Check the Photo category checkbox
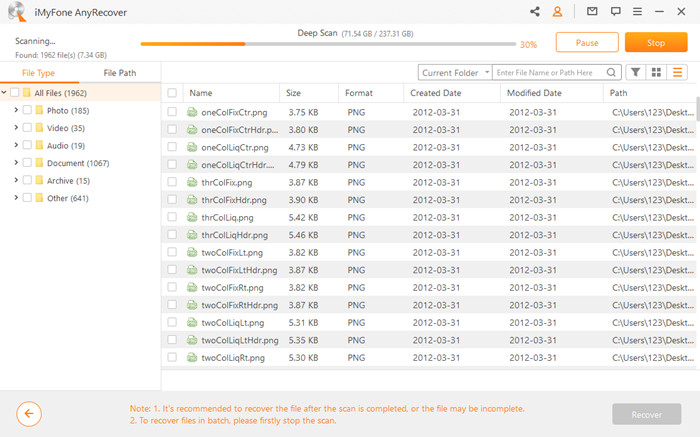Image resolution: width=700 pixels, height=437 pixels. click(x=27, y=110)
